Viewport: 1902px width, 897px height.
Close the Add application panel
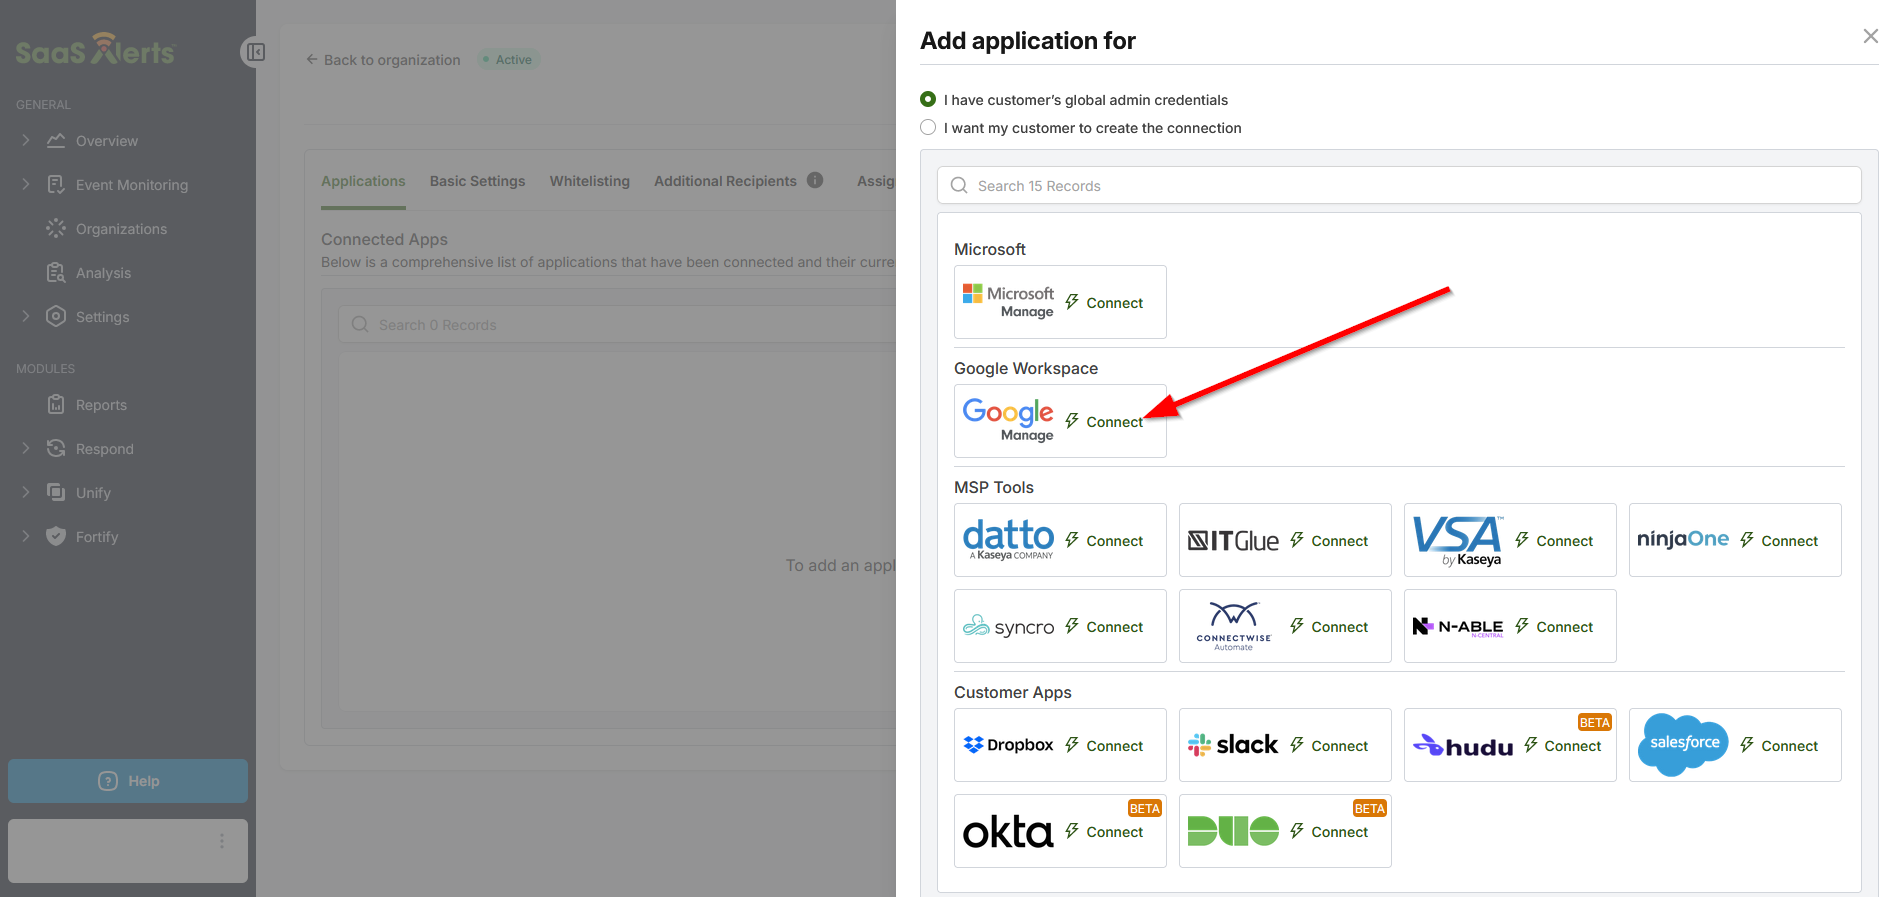click(x=1870, y=37)
